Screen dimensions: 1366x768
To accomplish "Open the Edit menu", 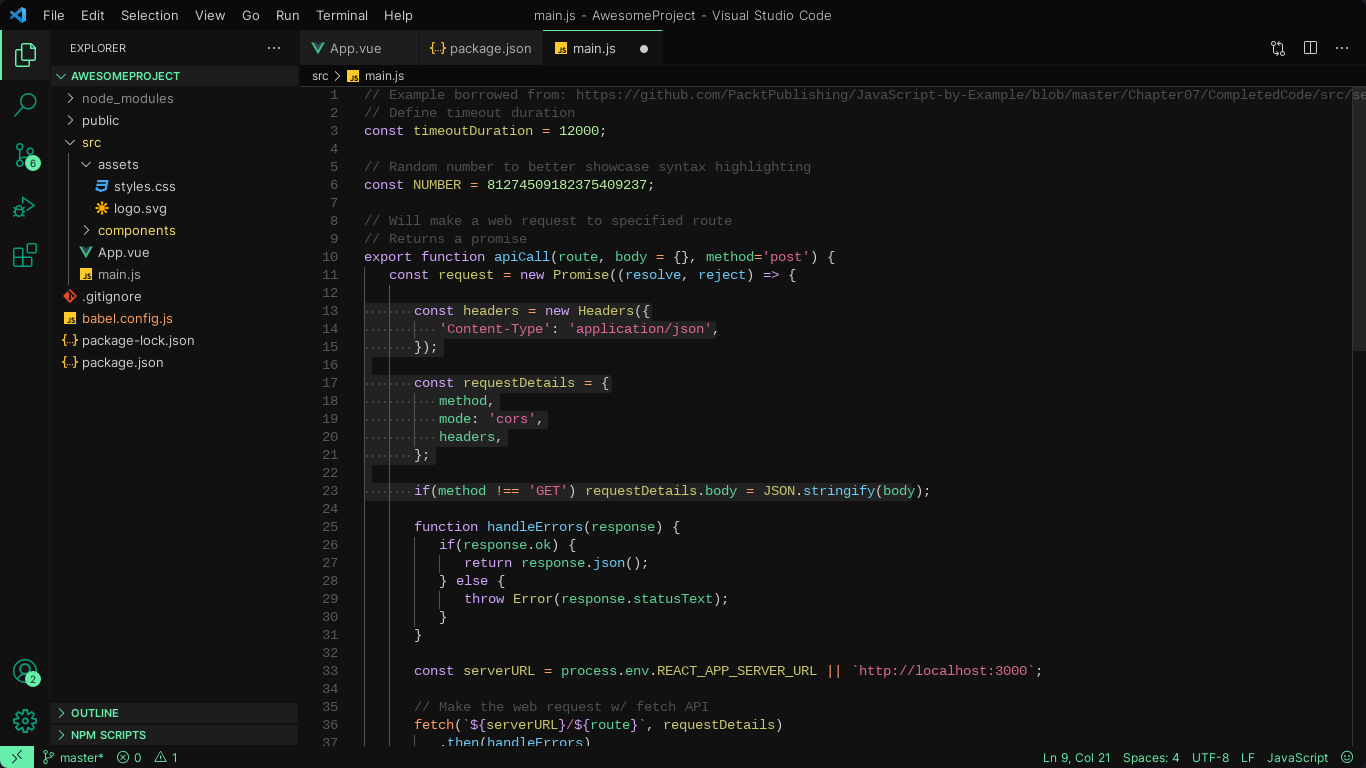I will tap(93, 15).
